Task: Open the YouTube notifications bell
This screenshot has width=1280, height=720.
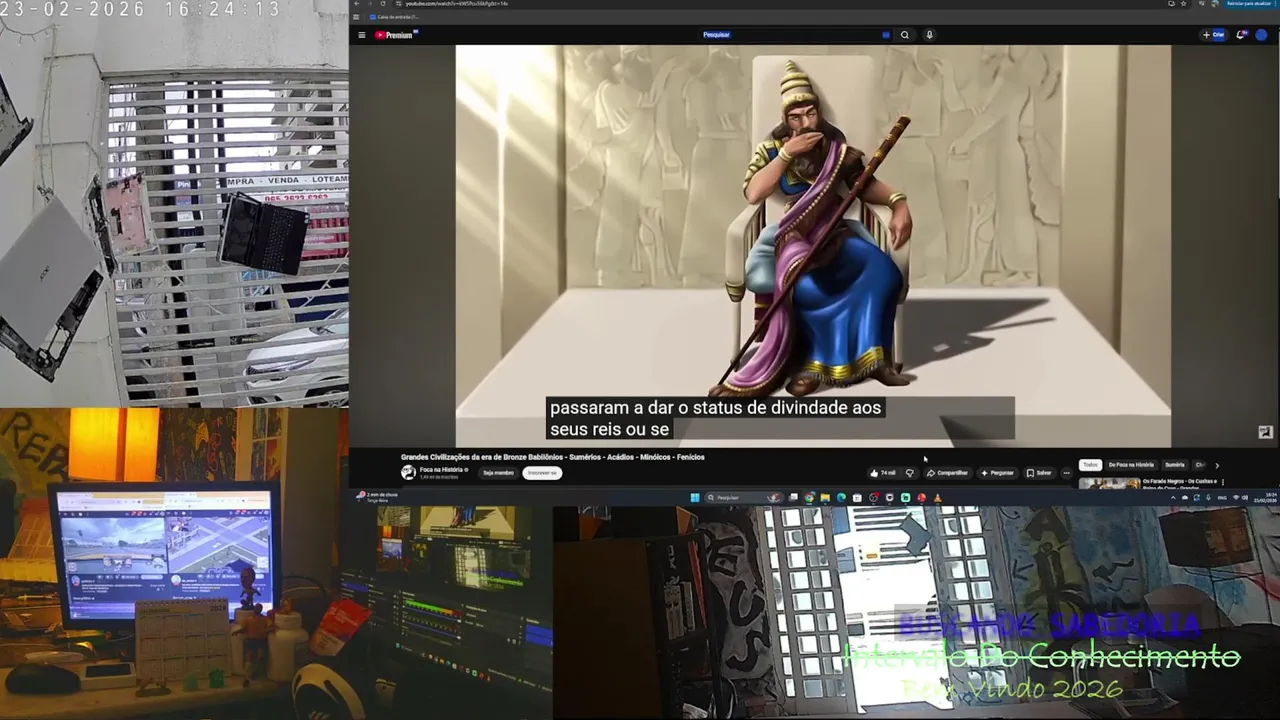Action: tap(1241, 35)
